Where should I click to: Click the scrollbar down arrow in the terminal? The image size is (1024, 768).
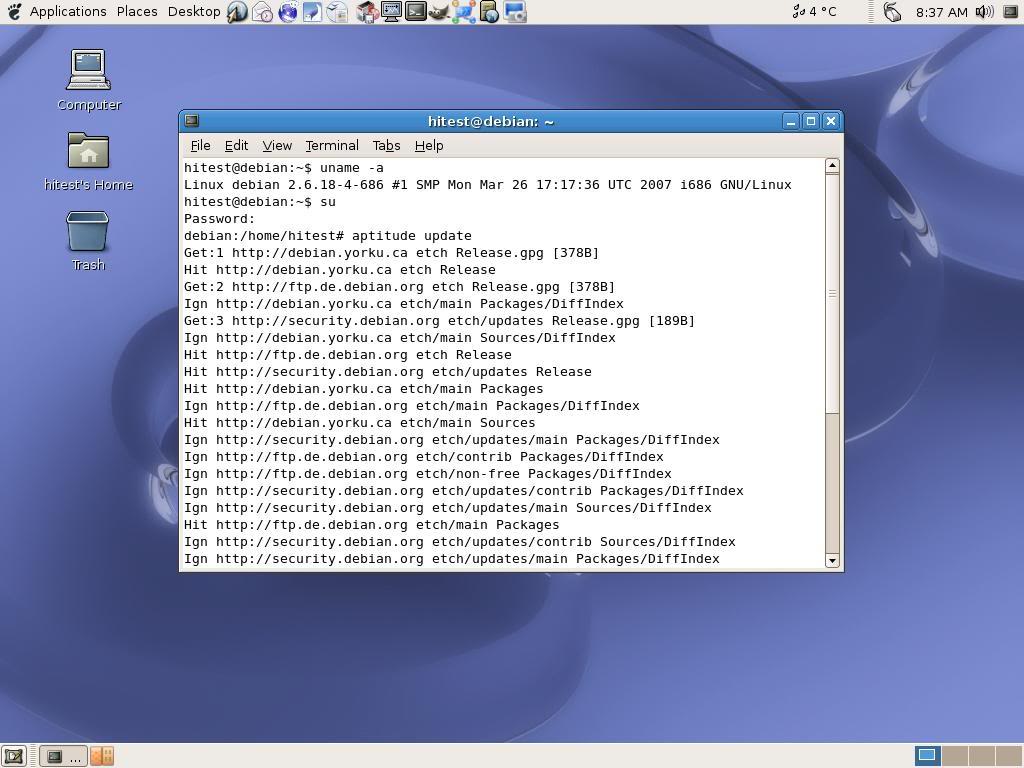click(x=832, y=560)
